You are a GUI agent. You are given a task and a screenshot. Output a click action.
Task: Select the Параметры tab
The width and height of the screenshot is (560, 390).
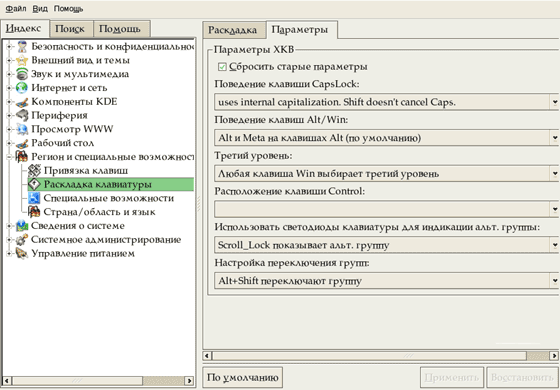(x=301, y=29)
